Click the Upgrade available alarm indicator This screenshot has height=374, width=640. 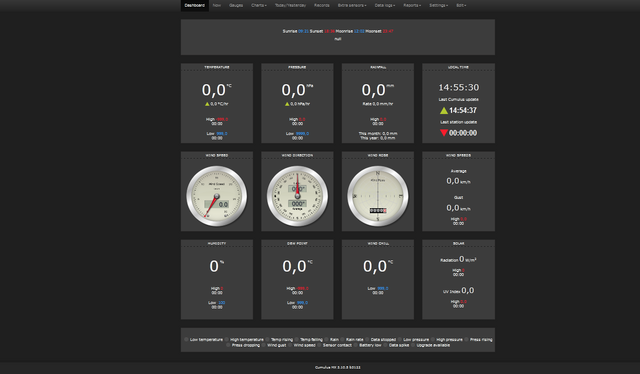pos(413,345)
